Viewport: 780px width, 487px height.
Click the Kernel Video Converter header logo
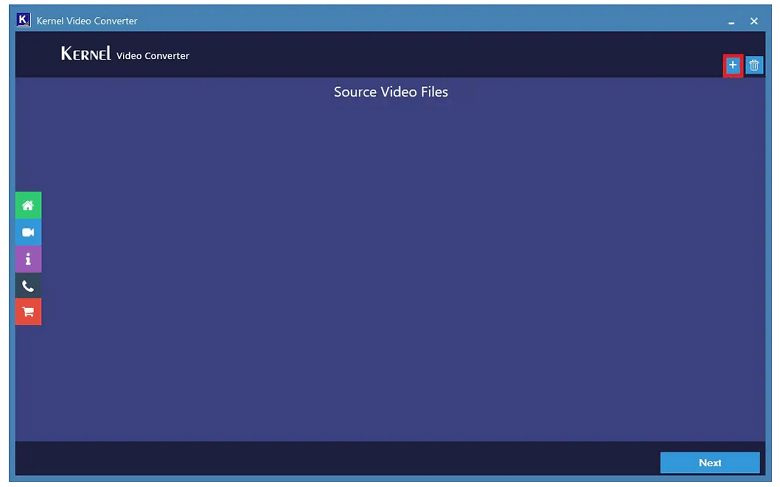point(125,54)
